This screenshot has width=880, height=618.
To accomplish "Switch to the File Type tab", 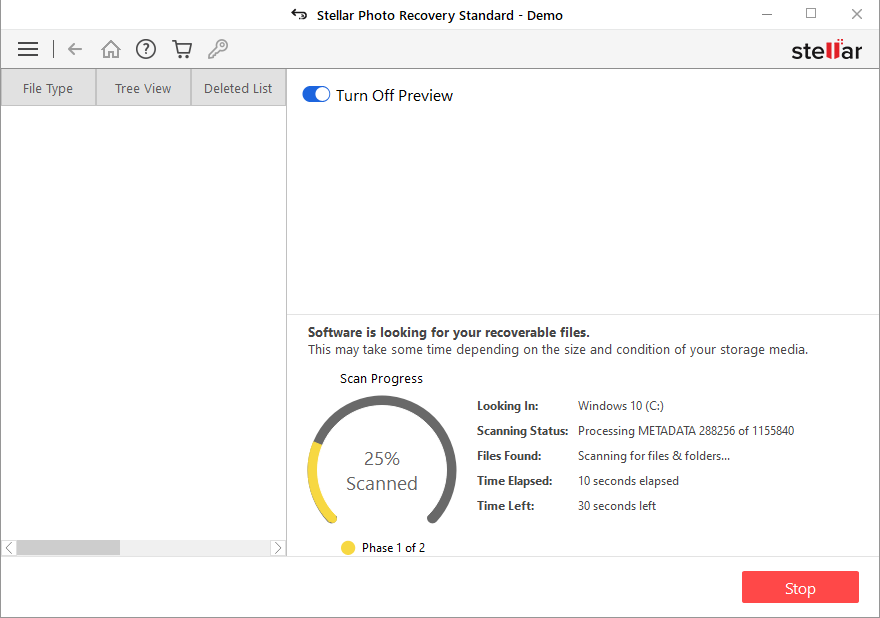I will (x=48, y=88).
